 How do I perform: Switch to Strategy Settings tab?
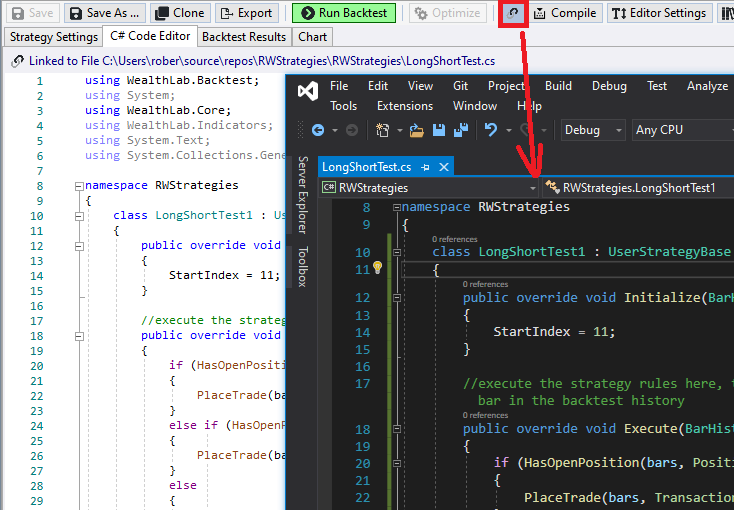tap(53, 37)
